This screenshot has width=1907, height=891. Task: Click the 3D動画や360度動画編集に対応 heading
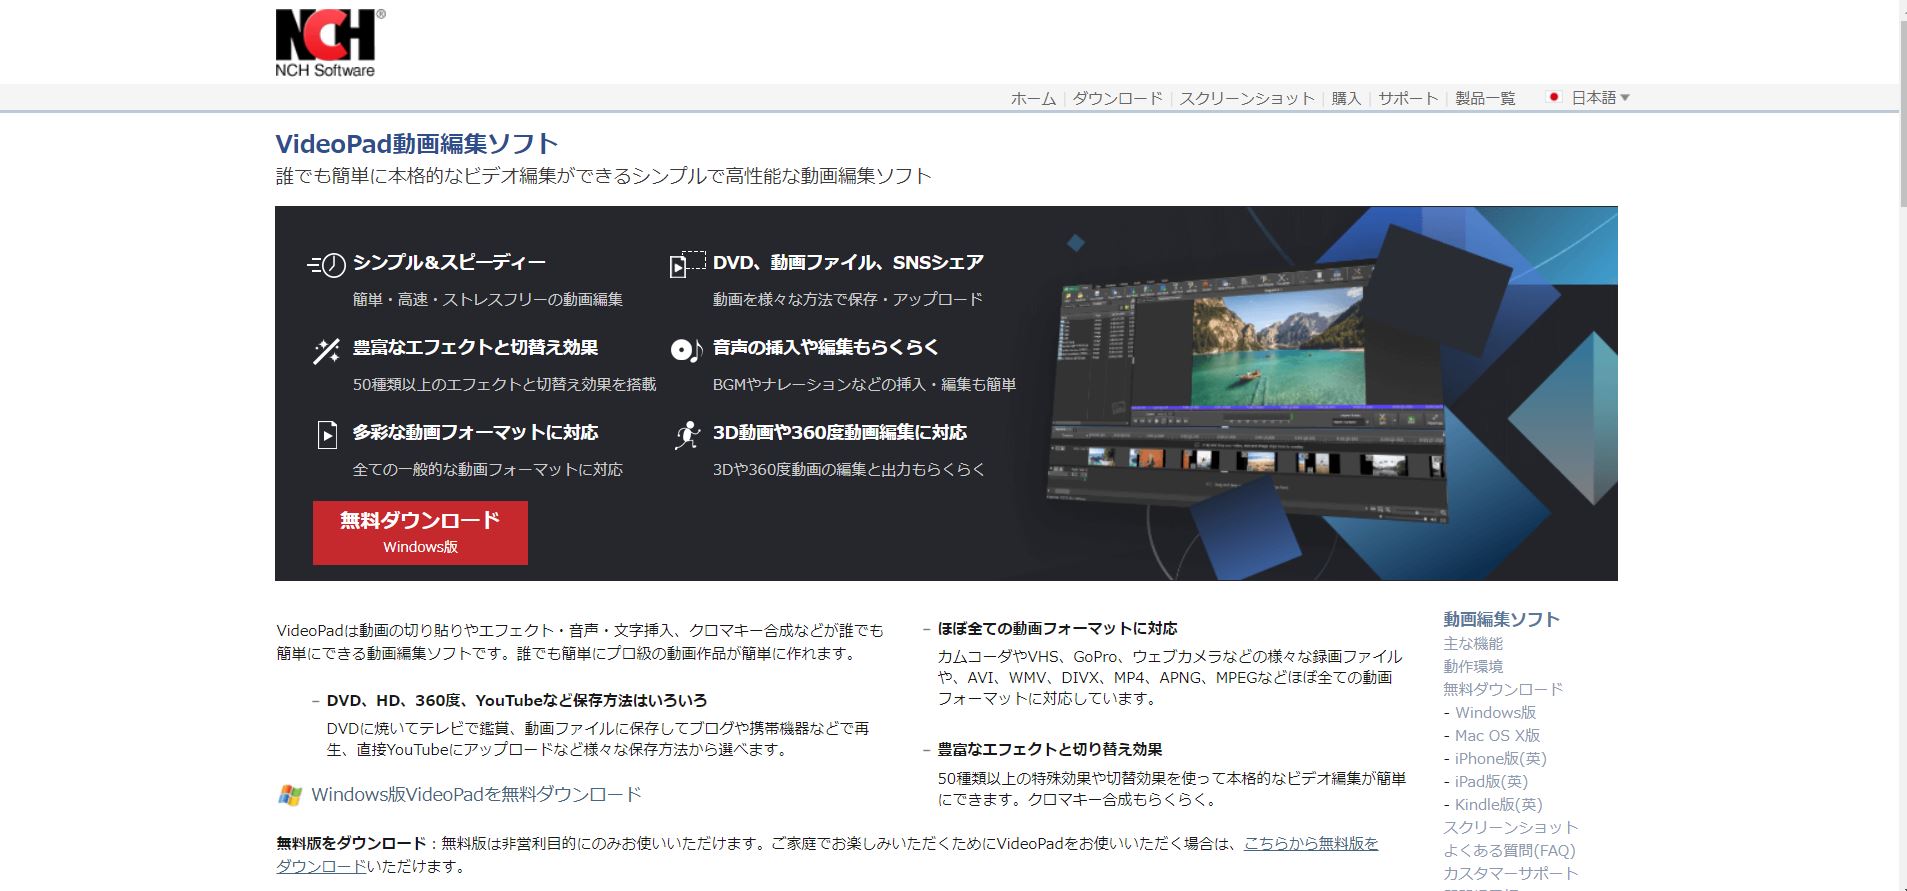[x=840, y=432]
